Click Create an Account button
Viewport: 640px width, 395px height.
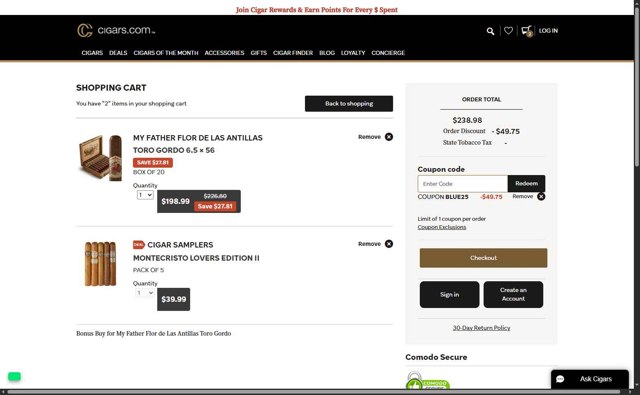[513, 294]
